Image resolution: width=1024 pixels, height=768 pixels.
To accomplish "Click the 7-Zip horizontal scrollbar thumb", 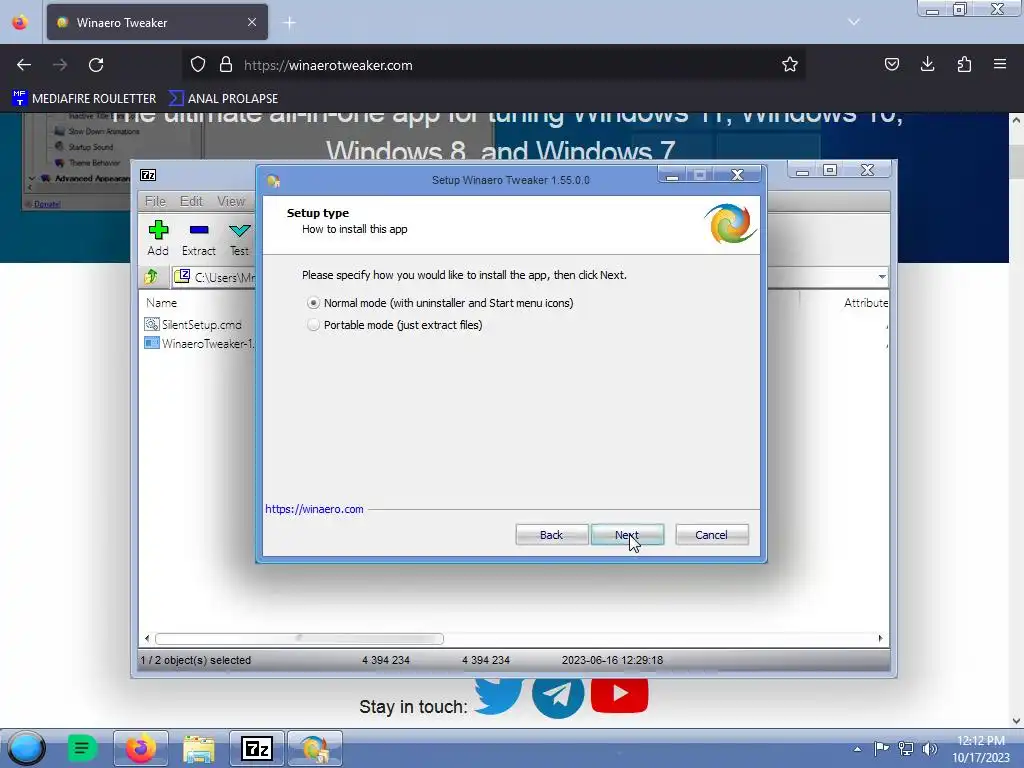I will (x=300, y=638).
